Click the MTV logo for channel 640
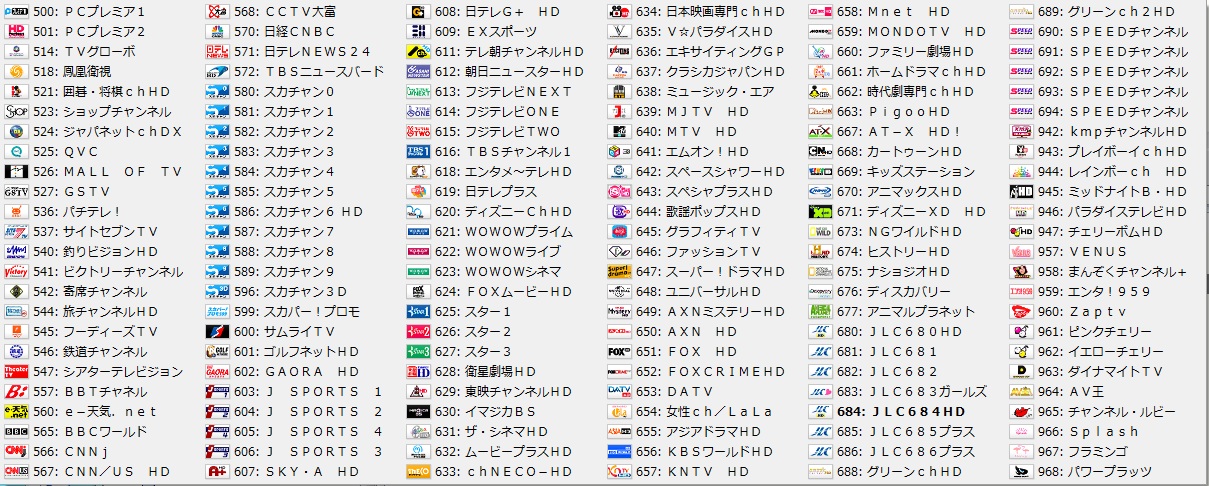 point(620,131)
